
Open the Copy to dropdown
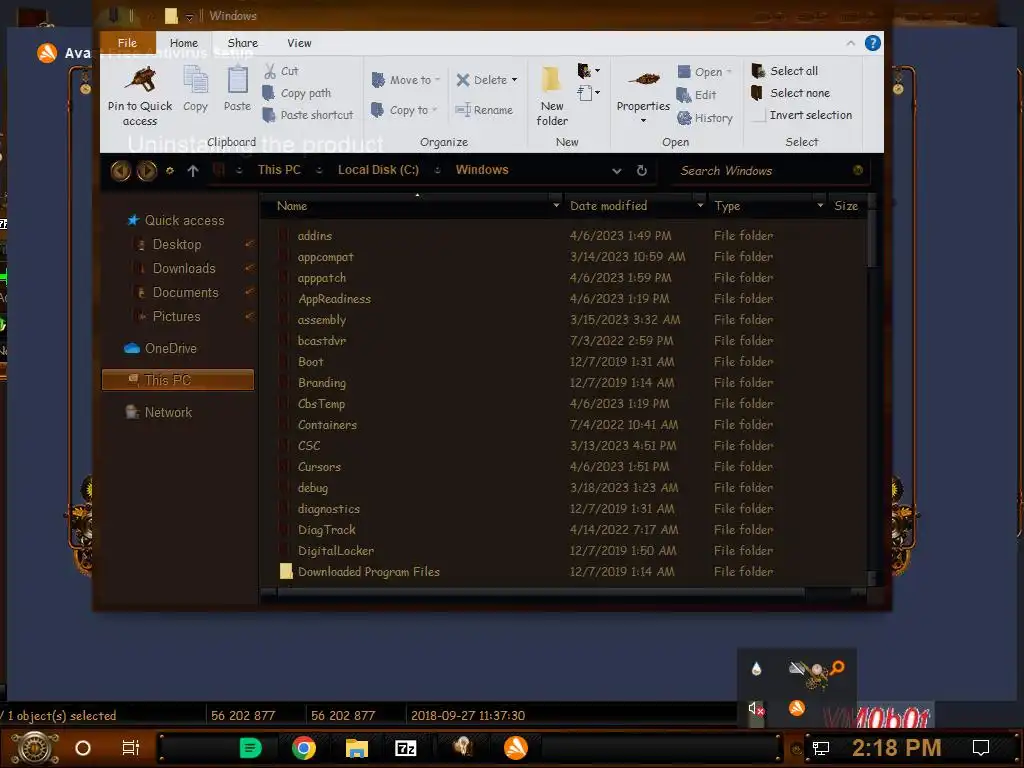tap(404, 110)
